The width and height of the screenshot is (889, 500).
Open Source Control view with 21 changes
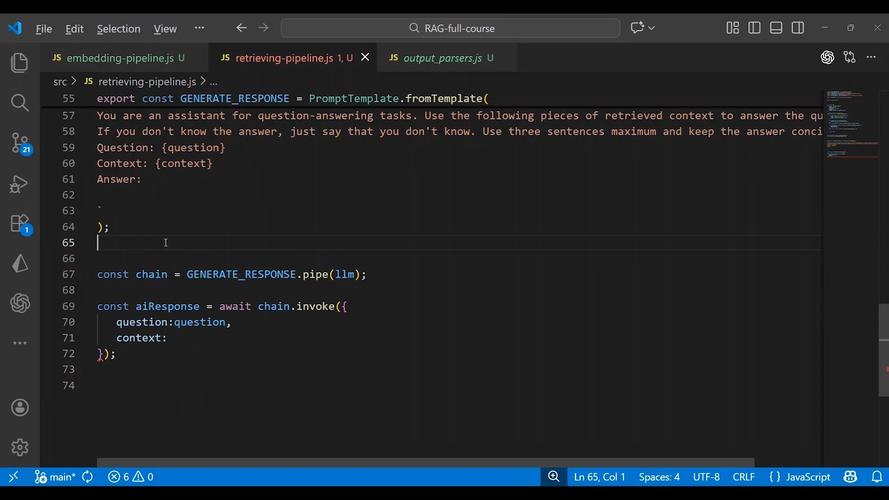click(19, 142)
